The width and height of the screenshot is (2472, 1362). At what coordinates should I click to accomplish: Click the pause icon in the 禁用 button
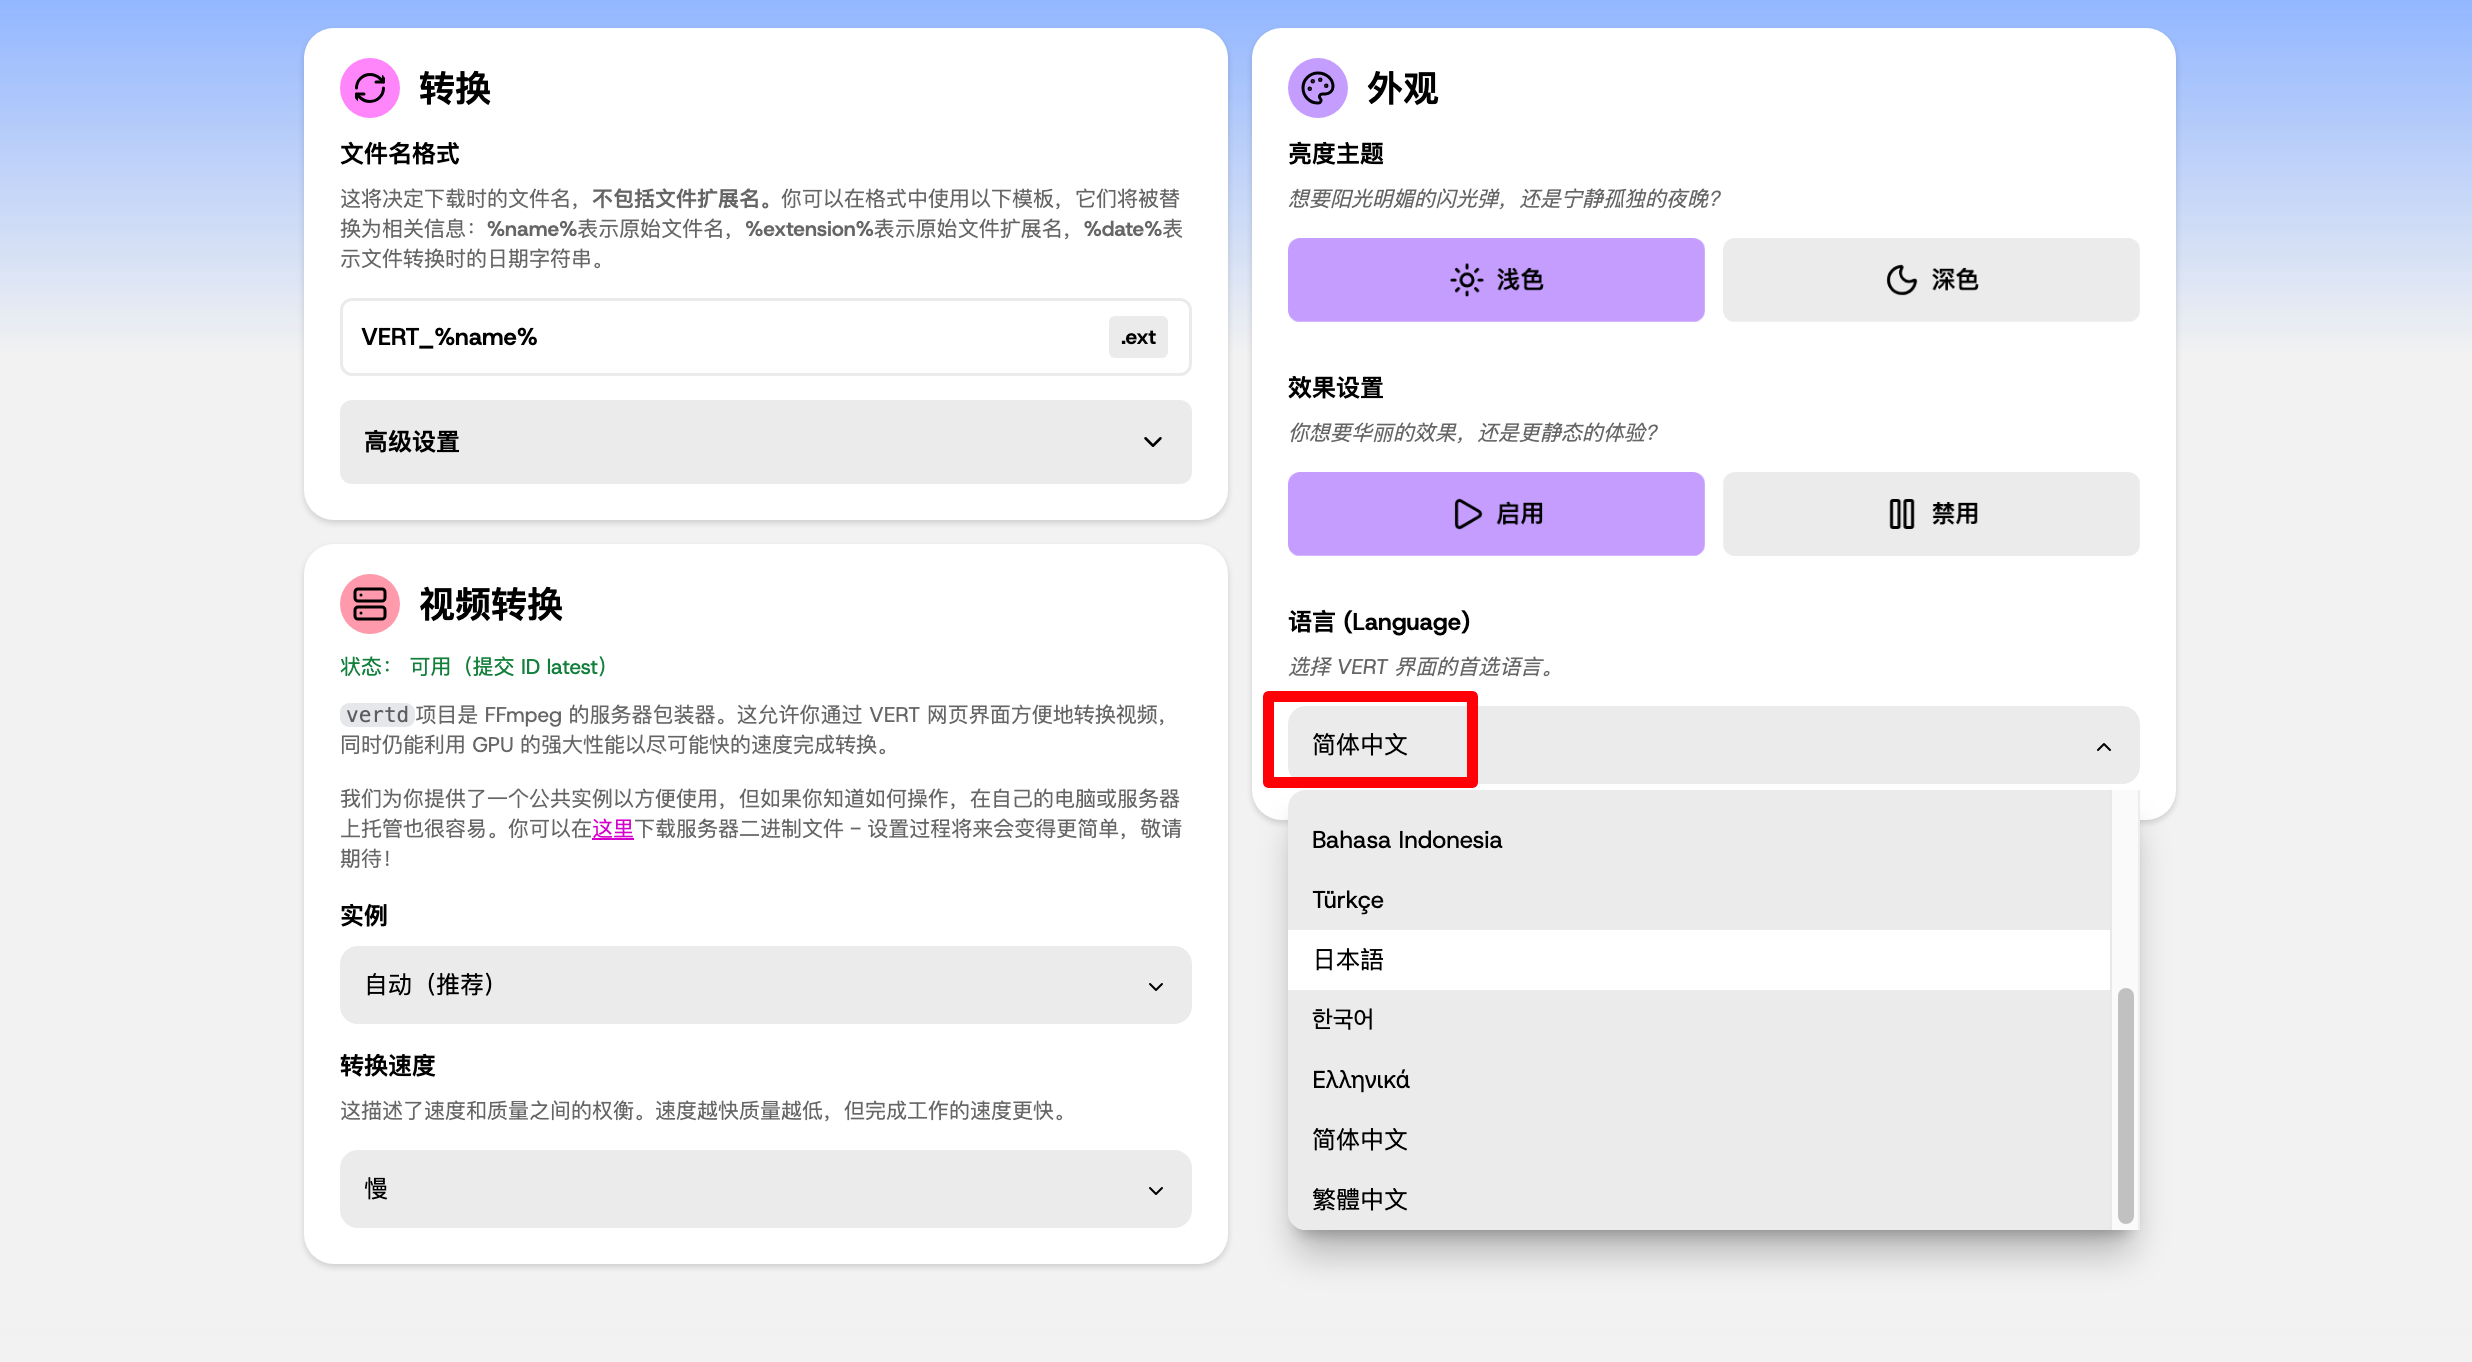click(x=1903, y=514)
